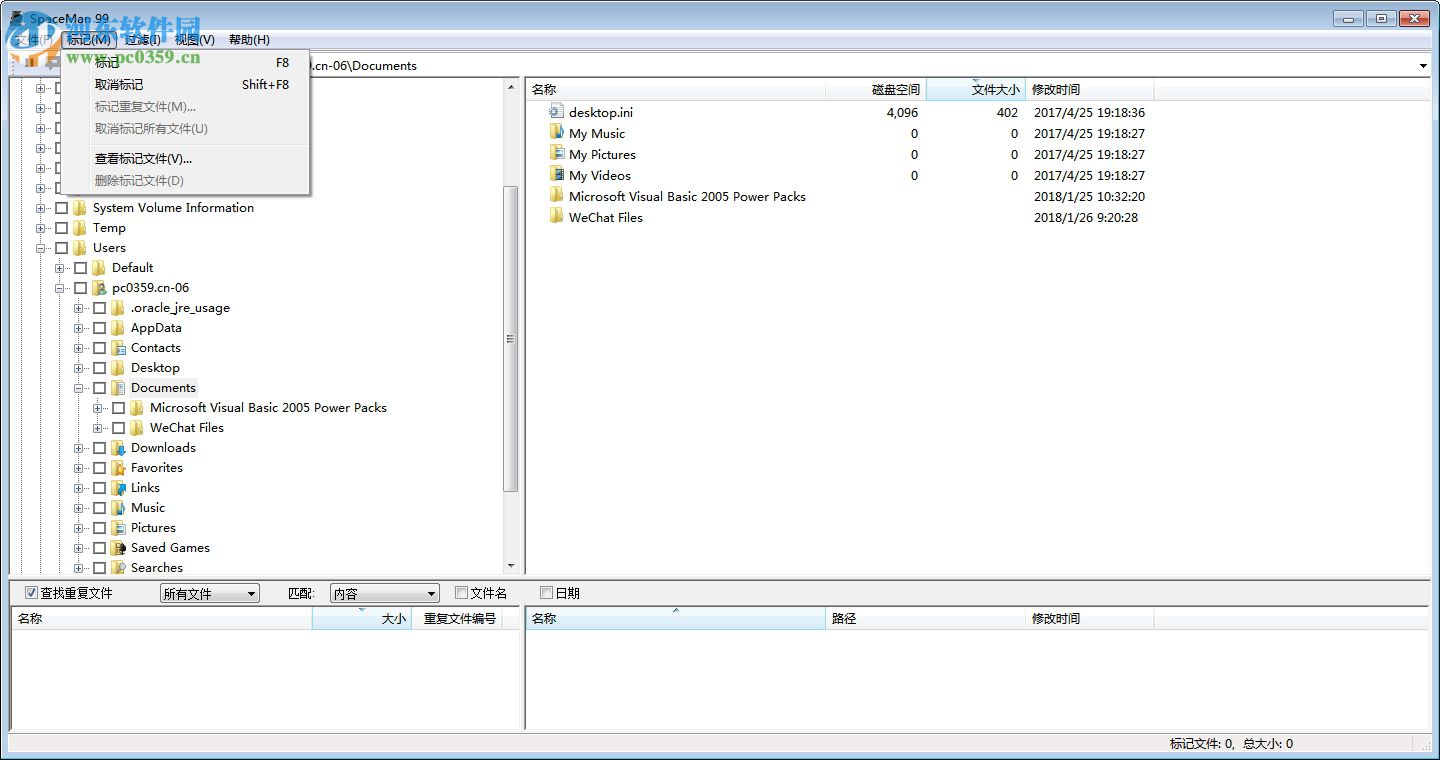Click the Documents folder icon in the tree

point(118,388)
